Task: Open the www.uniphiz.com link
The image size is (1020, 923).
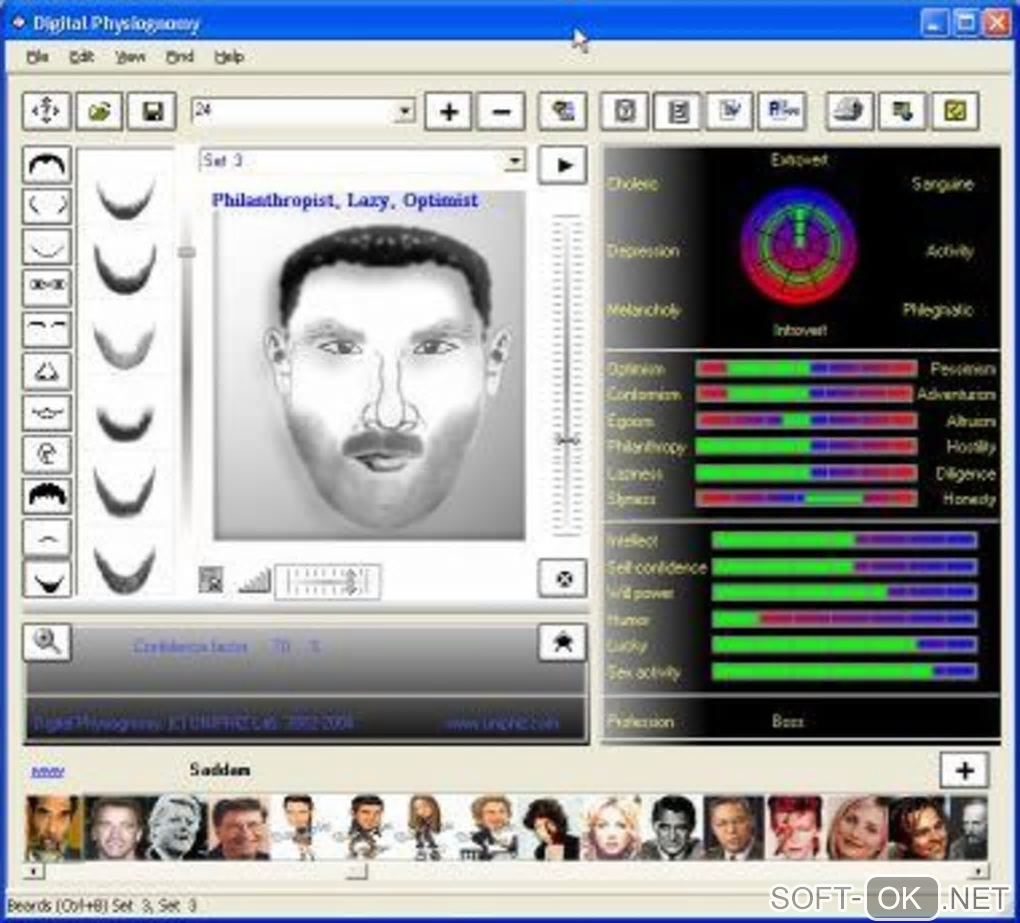Action: point(502,723)
